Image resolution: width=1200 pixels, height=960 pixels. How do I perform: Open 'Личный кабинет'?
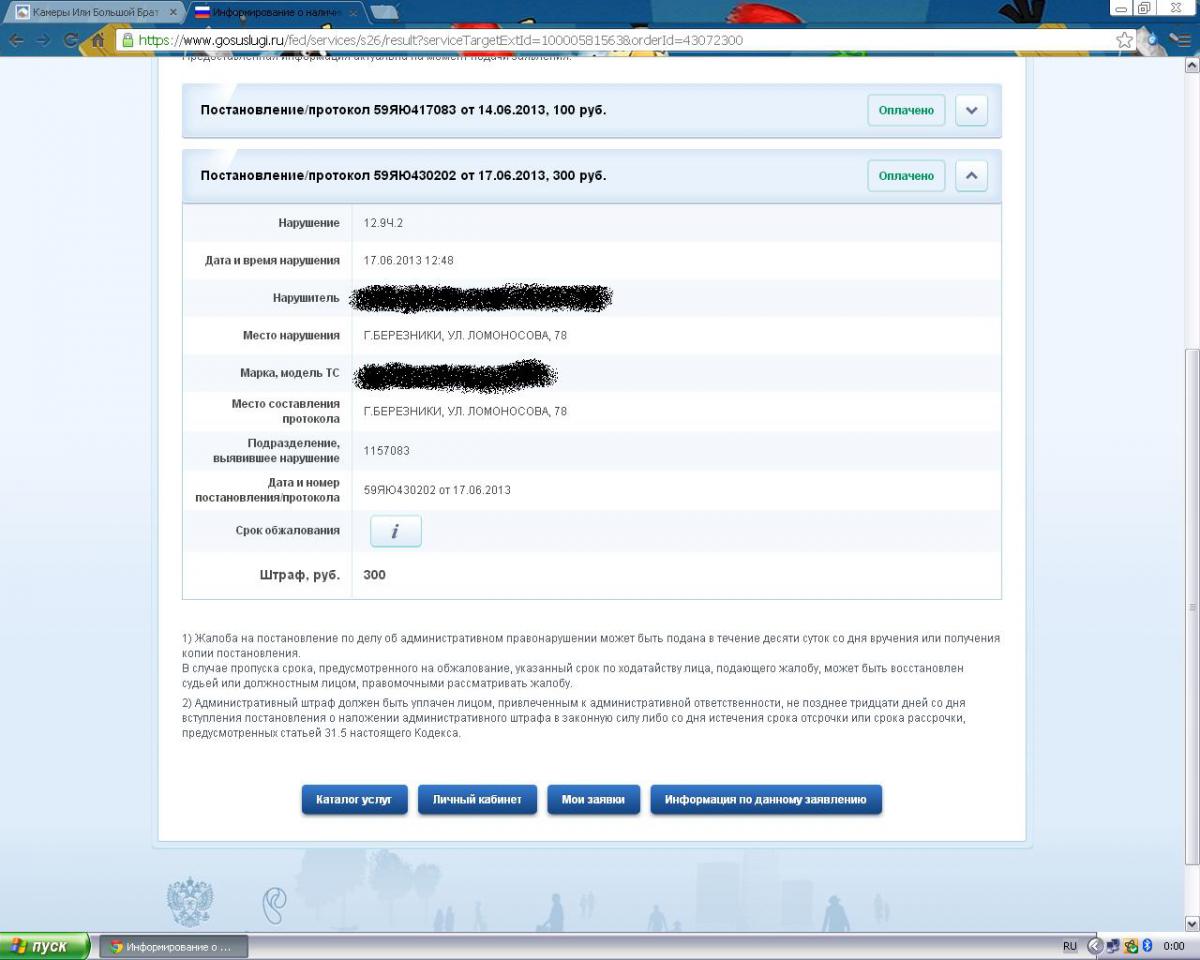(x=477, y=800)
